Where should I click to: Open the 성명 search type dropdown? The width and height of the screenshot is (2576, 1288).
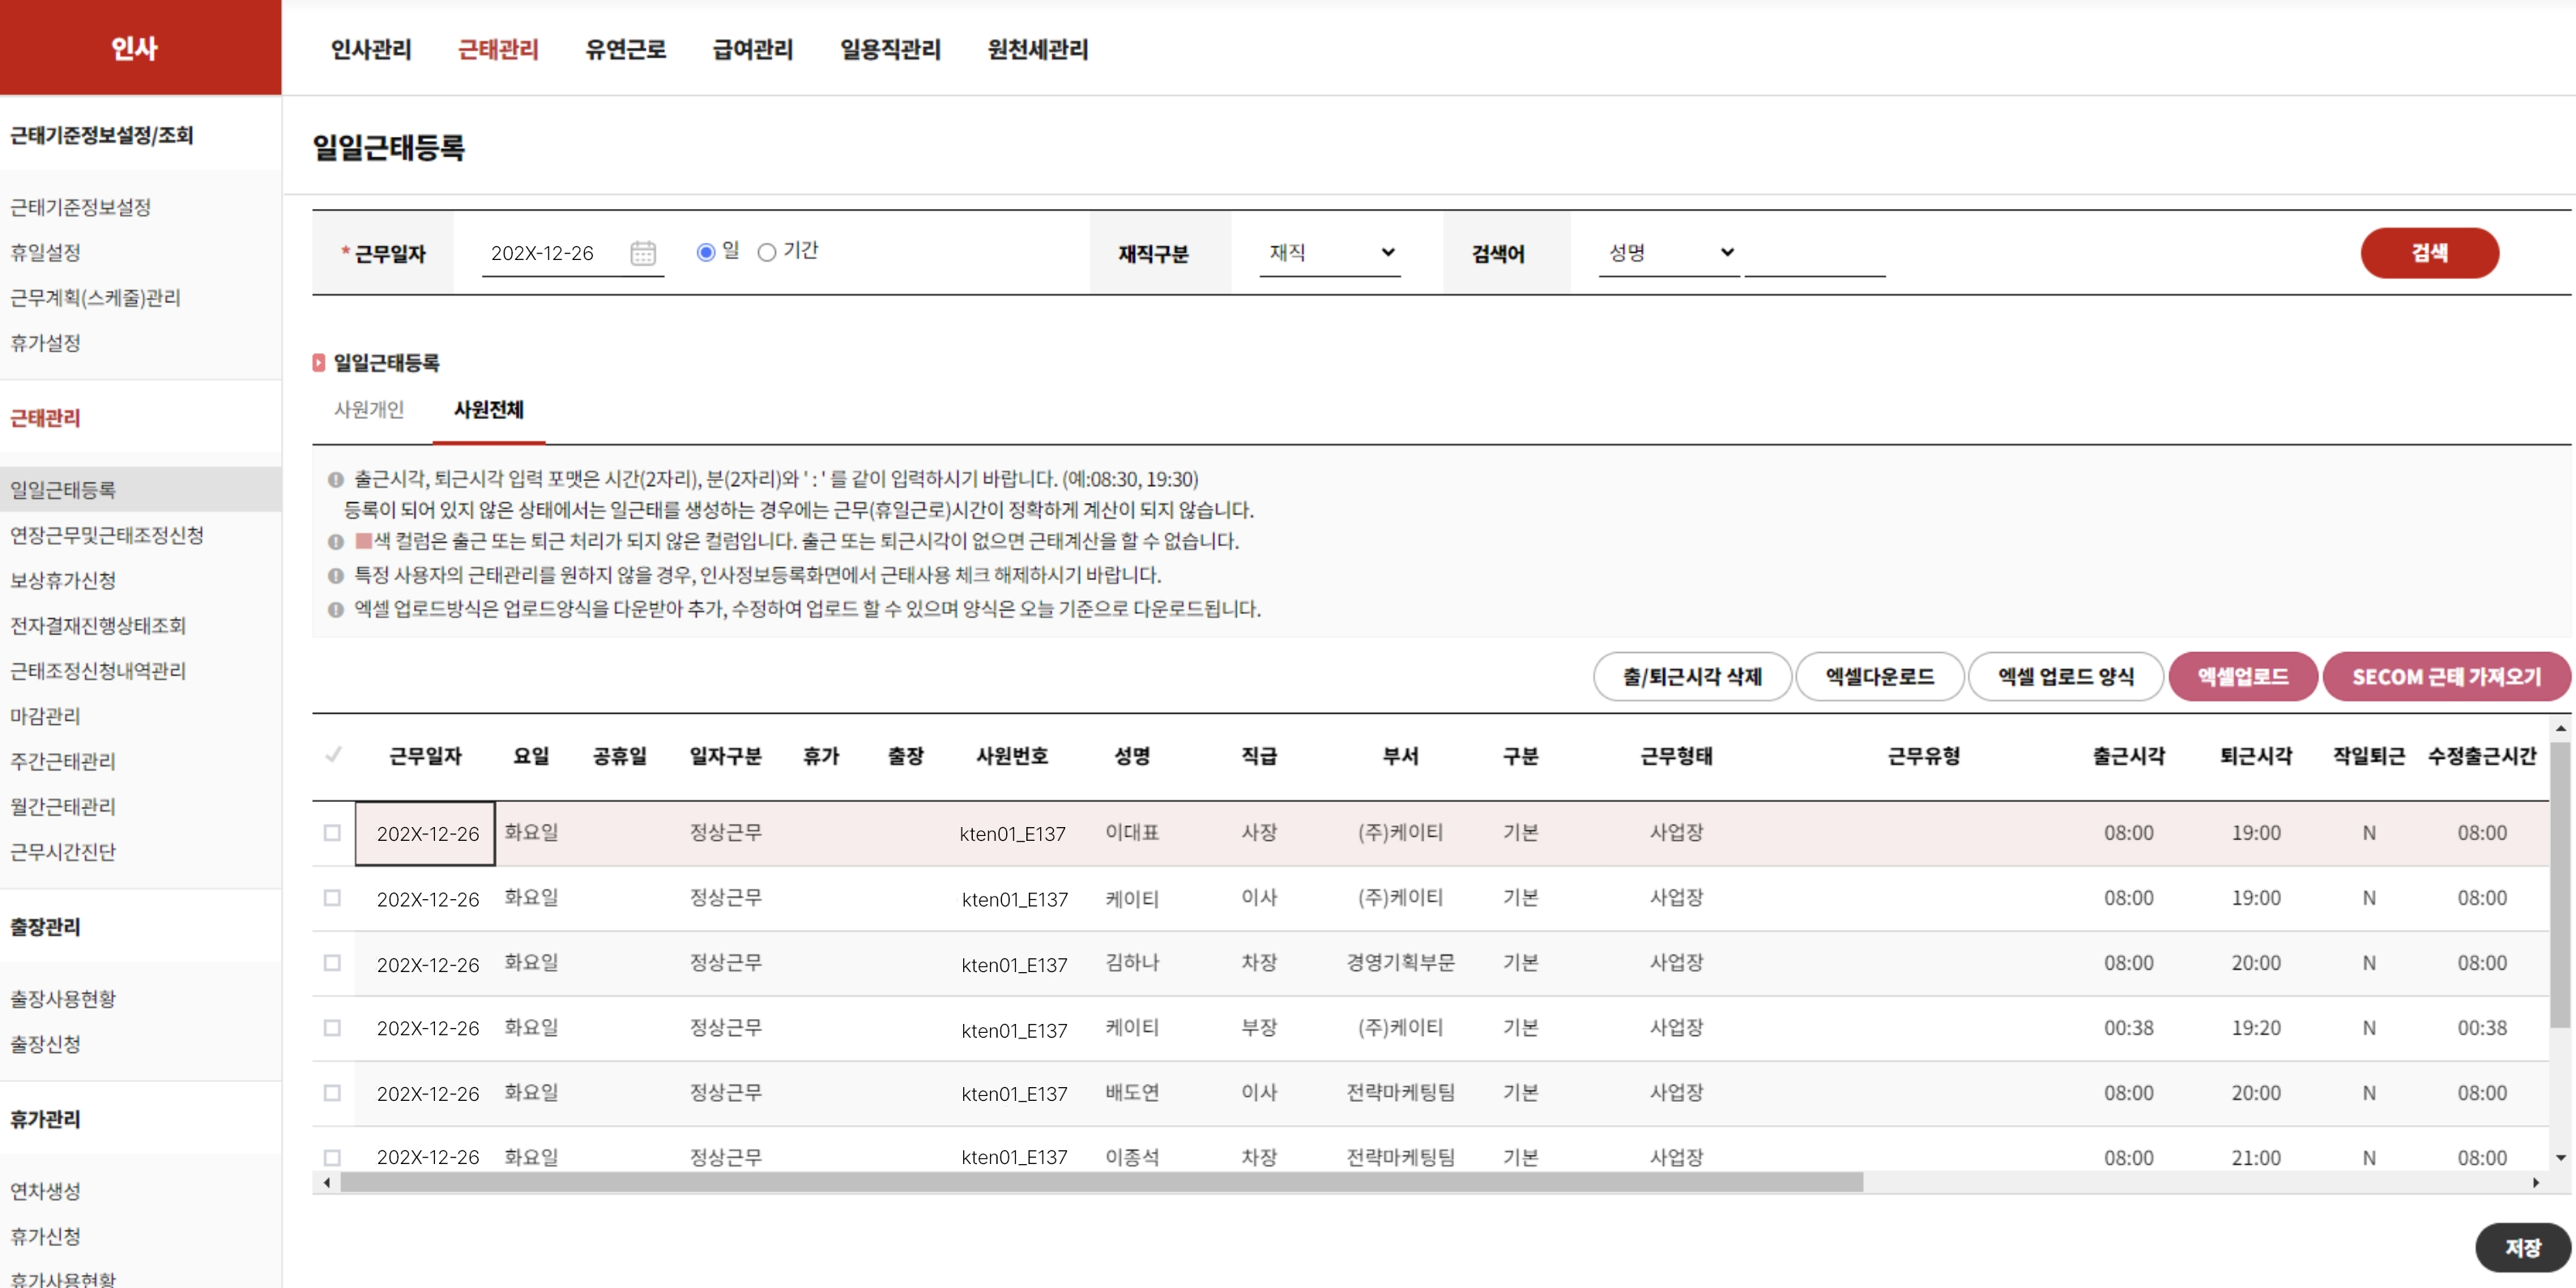(1669, 252)
